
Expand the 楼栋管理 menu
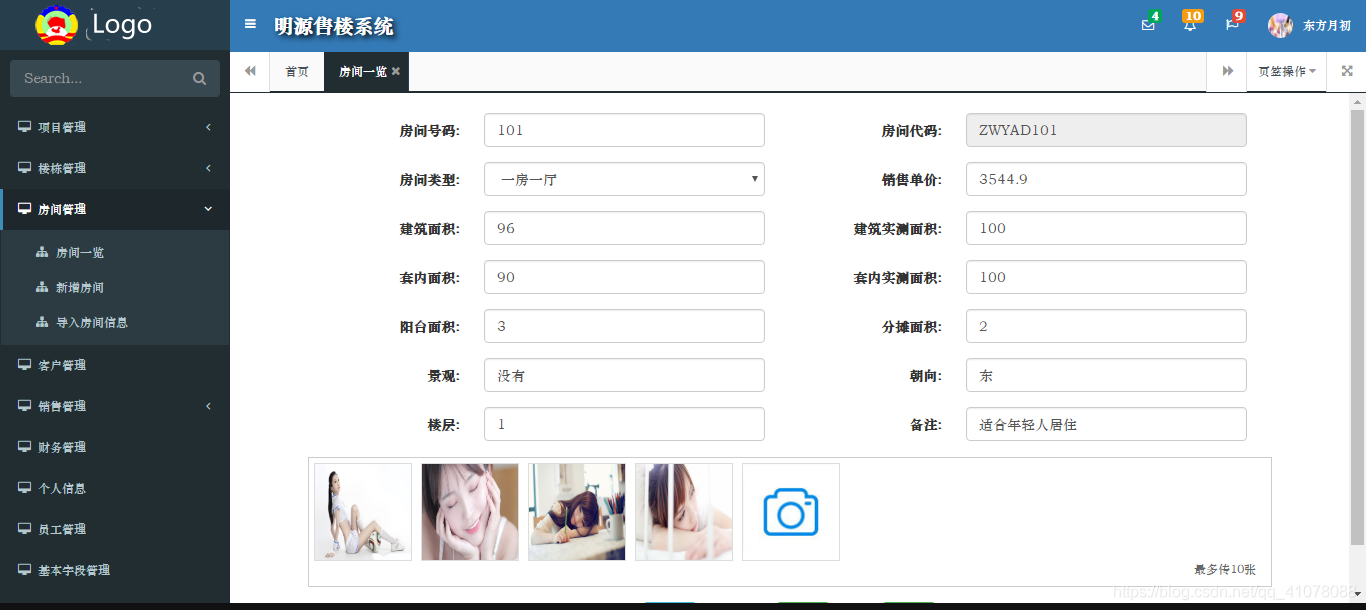(x=115, y=168)
